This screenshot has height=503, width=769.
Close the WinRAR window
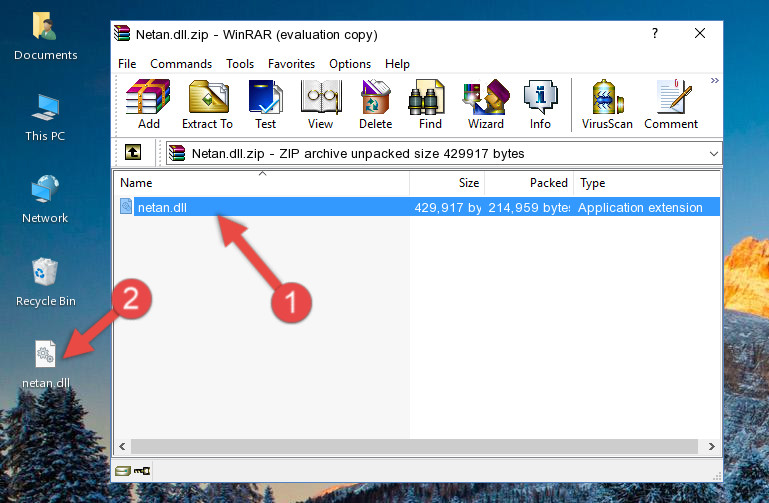click(700, 33)
